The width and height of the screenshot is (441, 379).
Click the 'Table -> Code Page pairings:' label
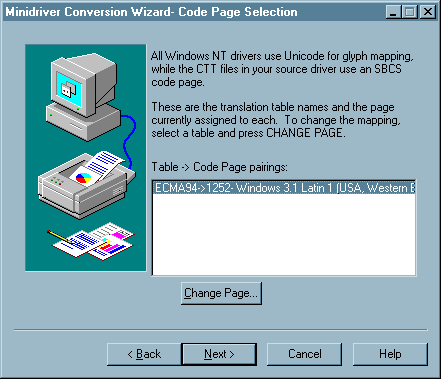[219, 167]
